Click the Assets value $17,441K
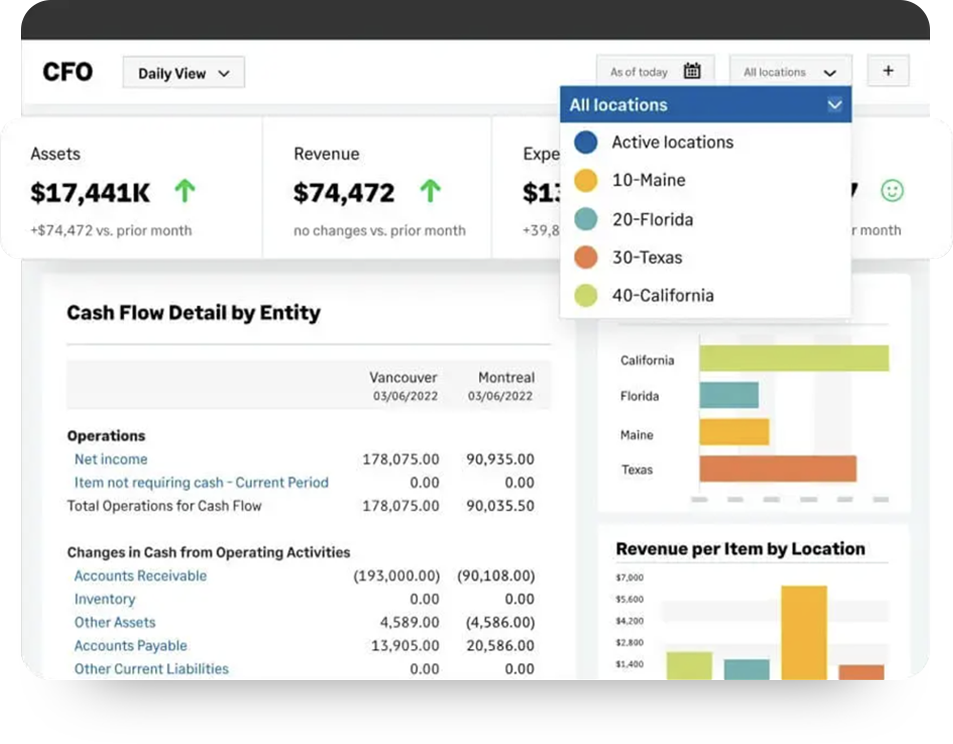953x744 pixels. pyautogui.click(x=90, y=193)
